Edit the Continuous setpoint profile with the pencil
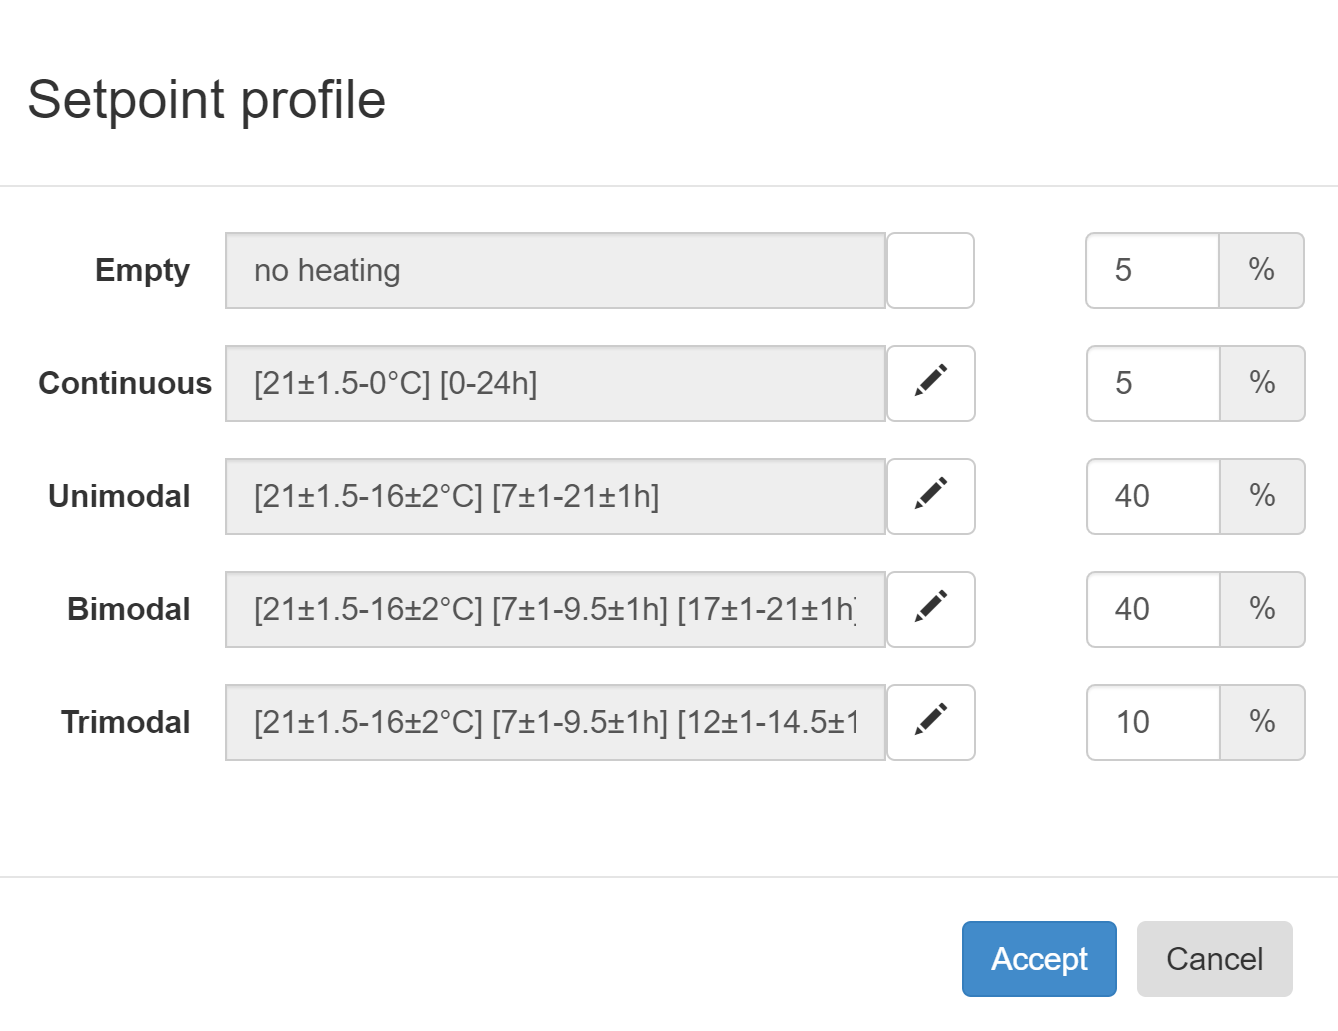 [x=930, y=383]
